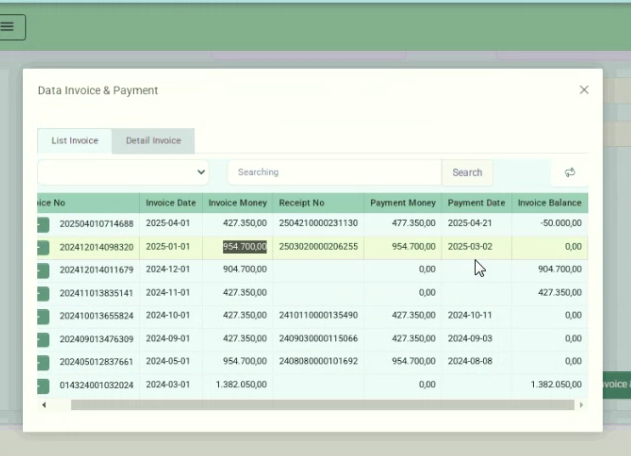Click green row icon for invoice 202410013655824
This screenshot has width=631, height=456.
43,316
